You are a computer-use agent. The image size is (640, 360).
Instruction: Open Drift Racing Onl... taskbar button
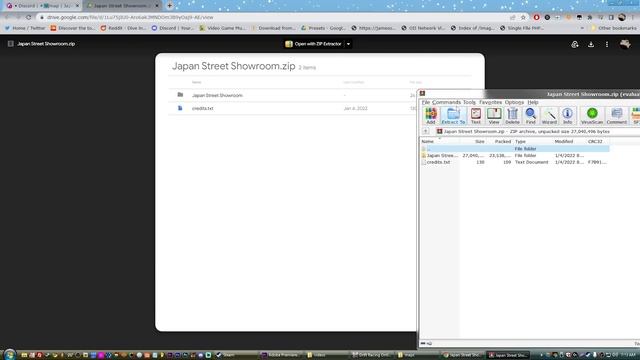(372, 355)
